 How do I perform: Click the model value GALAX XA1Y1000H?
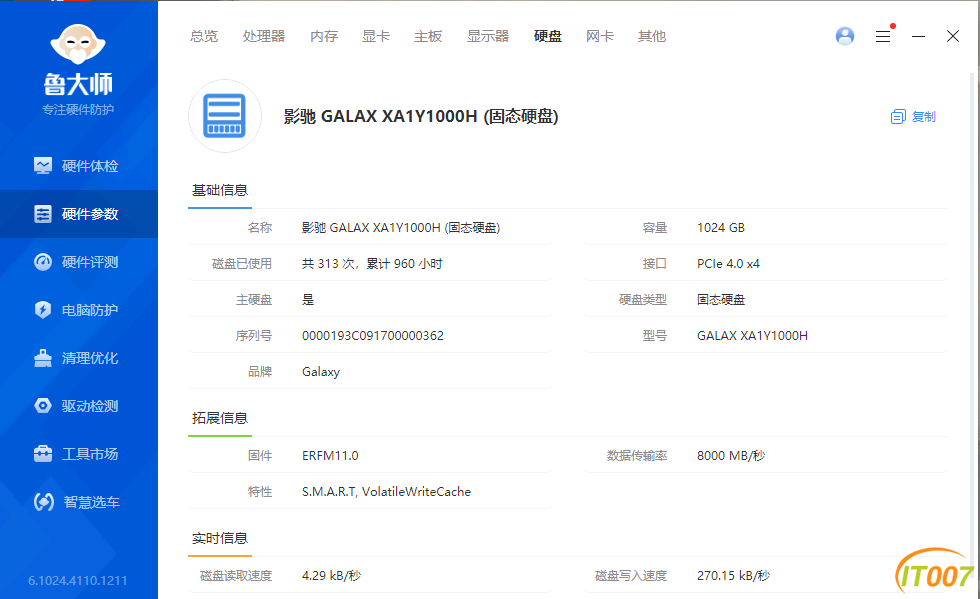tap(752, 336)
